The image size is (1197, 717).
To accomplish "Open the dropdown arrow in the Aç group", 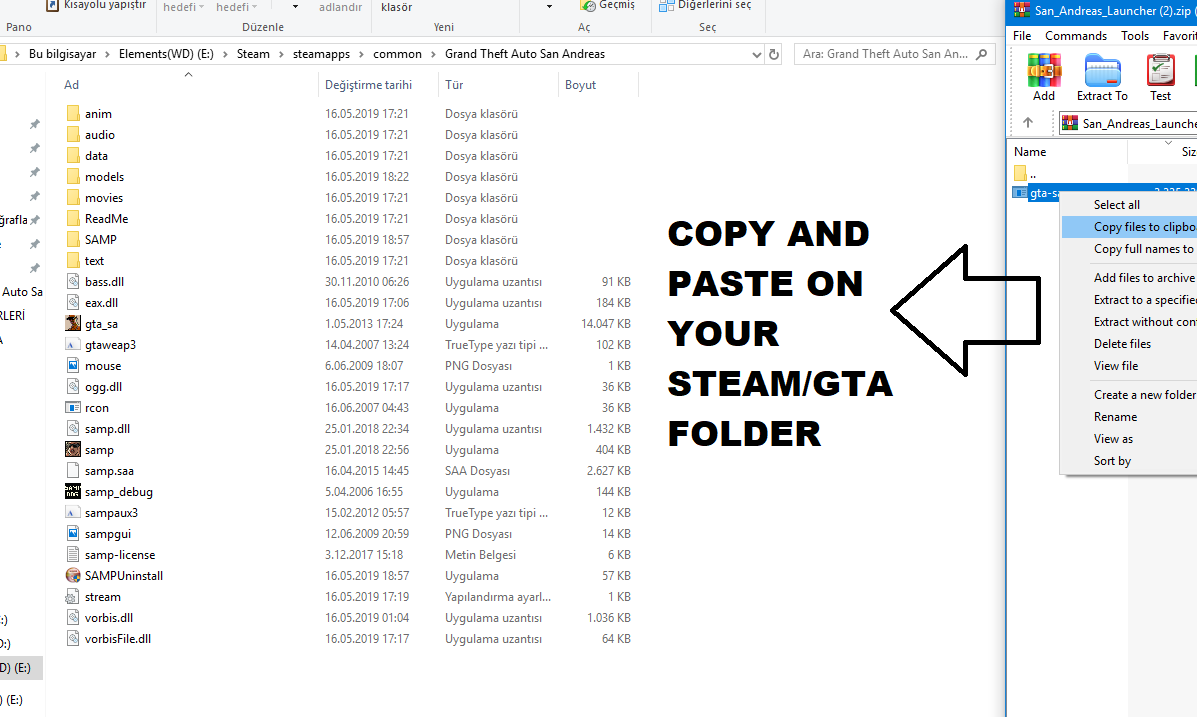I will pyautogui.click(x=549, y=7).
